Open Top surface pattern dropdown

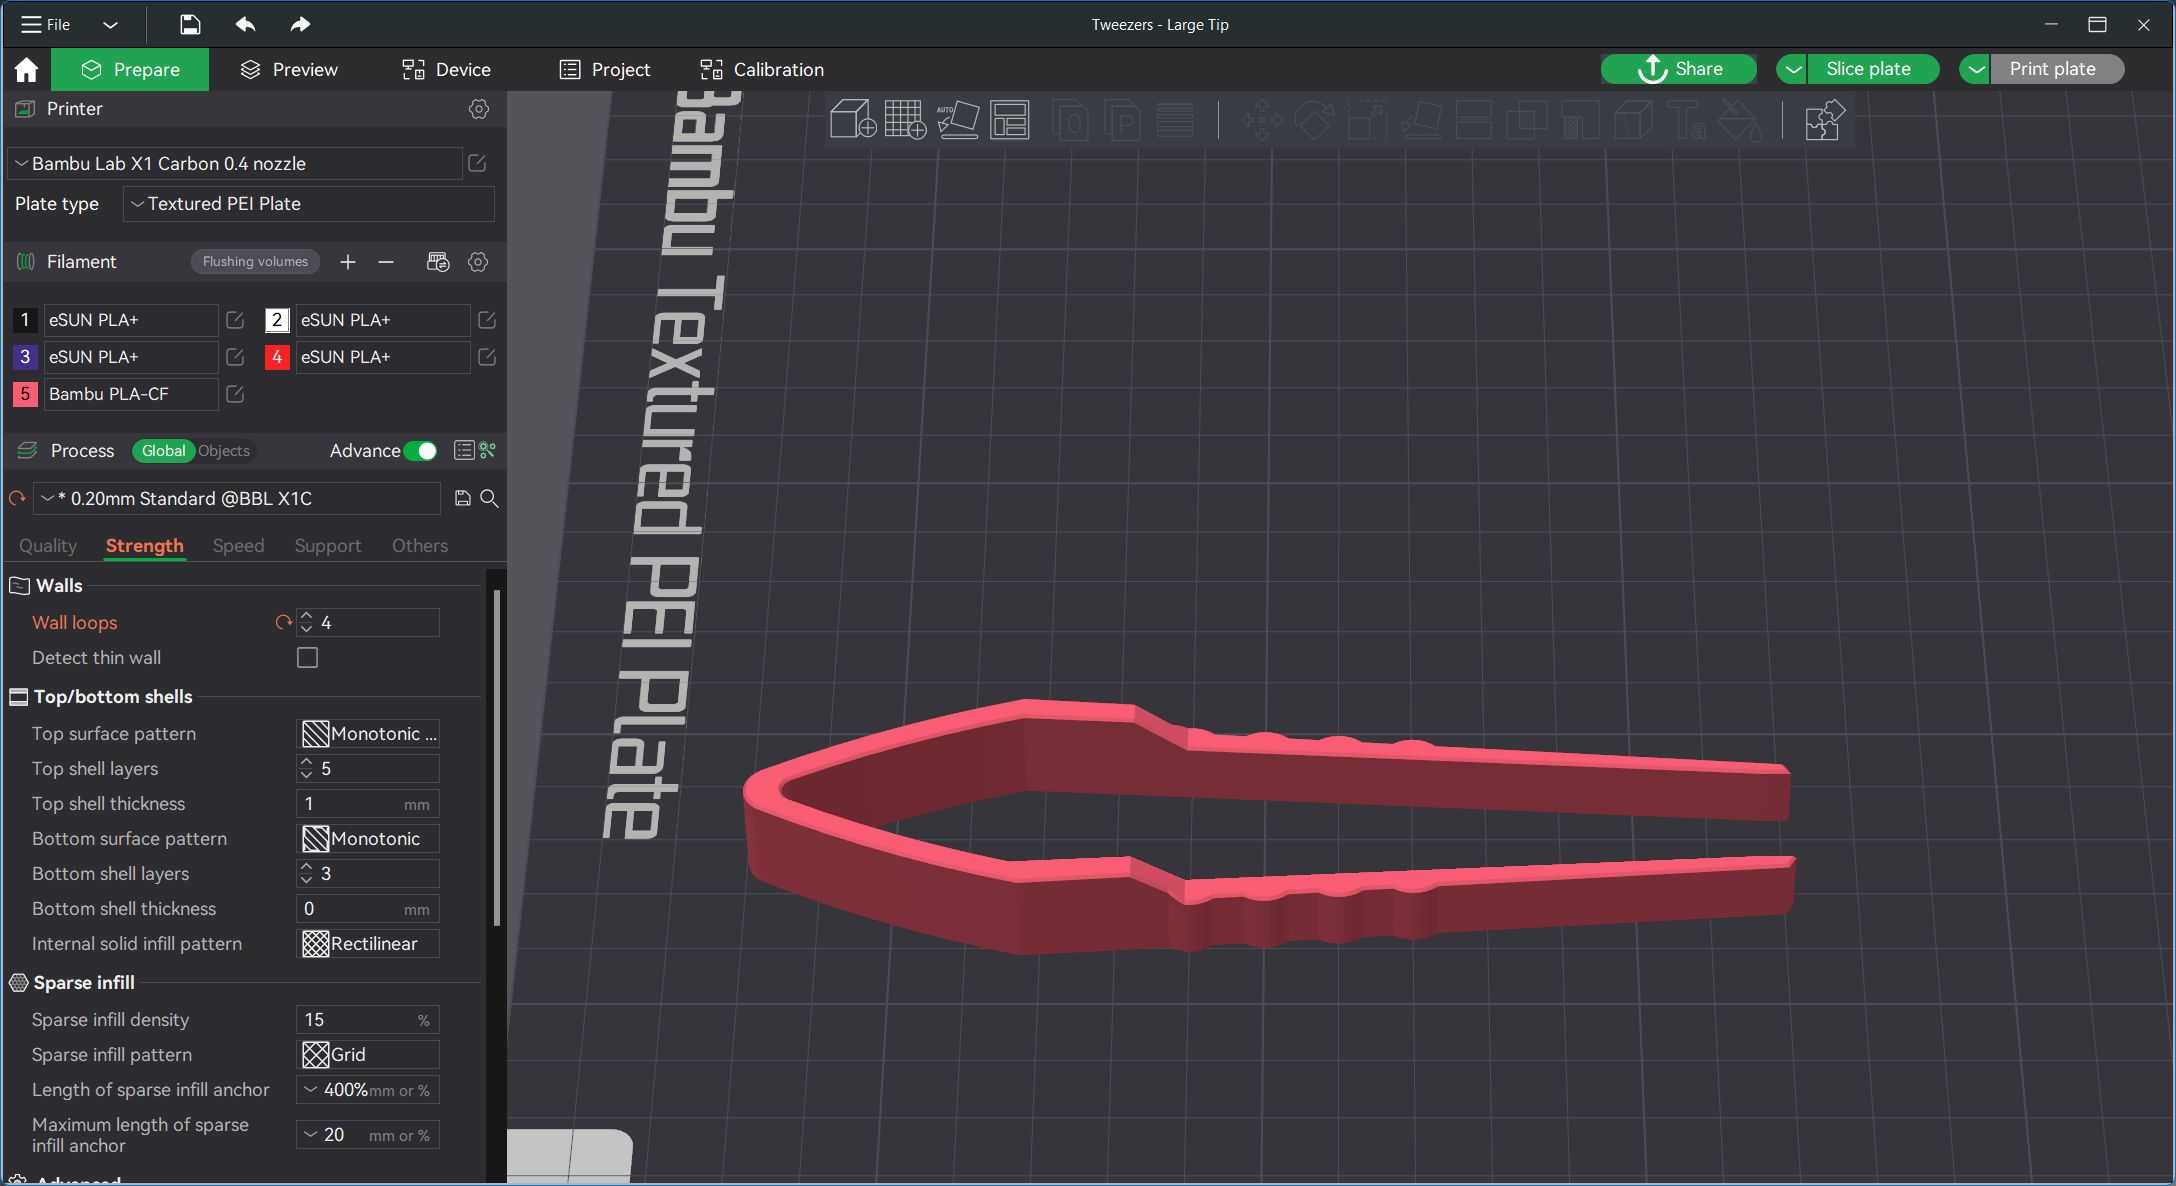[368, 734]
